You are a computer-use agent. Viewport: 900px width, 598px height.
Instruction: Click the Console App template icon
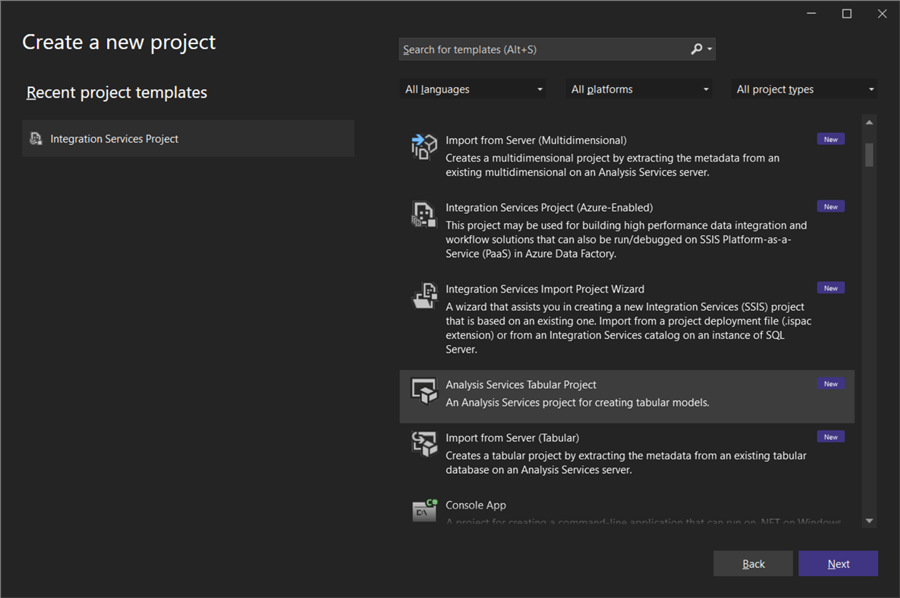[424, 510]
